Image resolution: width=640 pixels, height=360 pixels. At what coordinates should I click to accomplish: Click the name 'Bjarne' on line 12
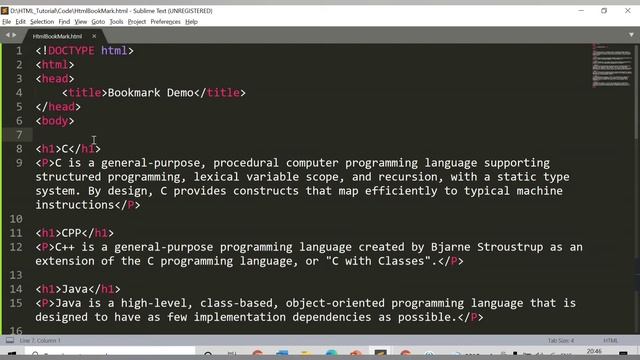pyautogui.click(x=451, y=247)
